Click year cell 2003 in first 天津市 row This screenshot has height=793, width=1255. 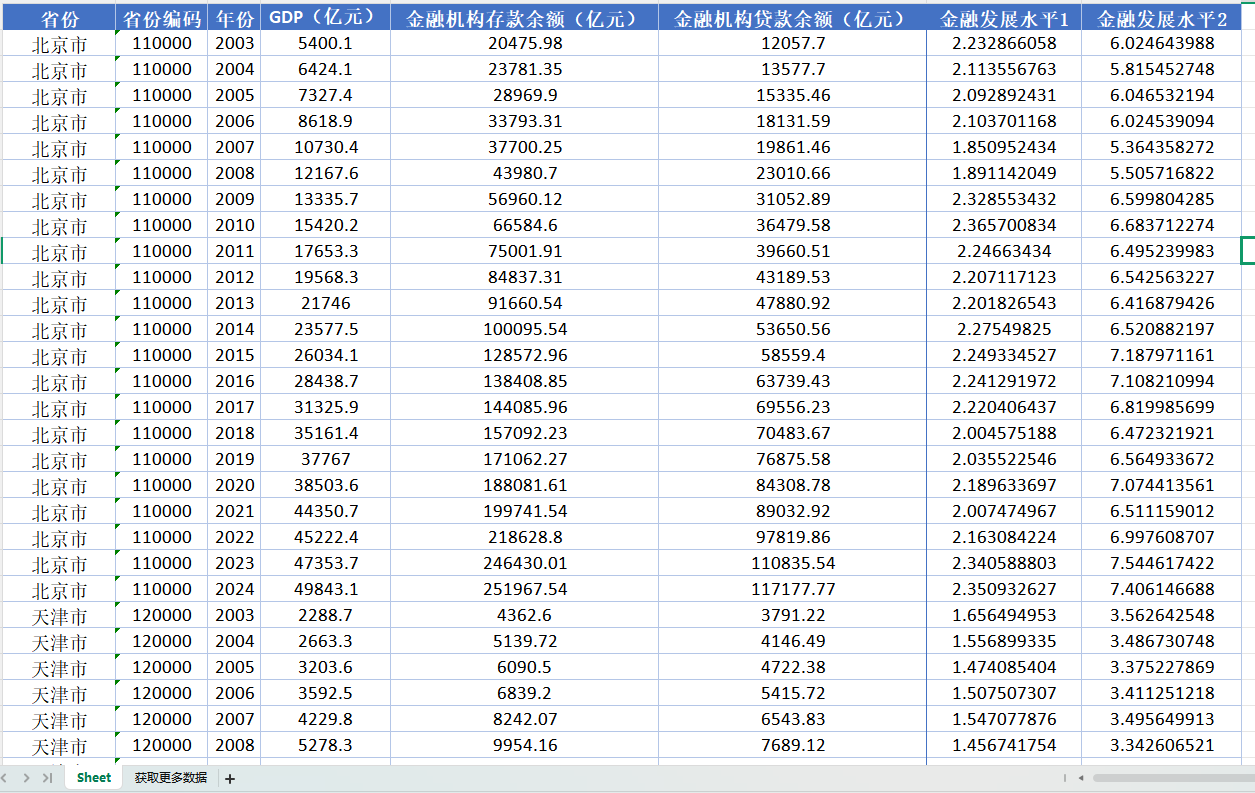pyautogui.click(x=234, y=616)
